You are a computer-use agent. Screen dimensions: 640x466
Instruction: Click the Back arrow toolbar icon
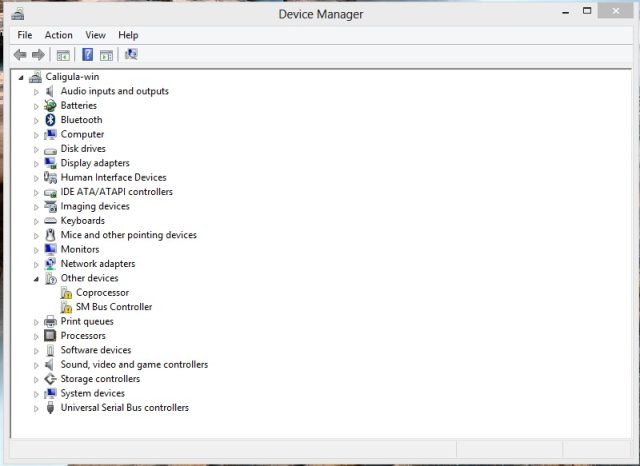coord(20,55)
